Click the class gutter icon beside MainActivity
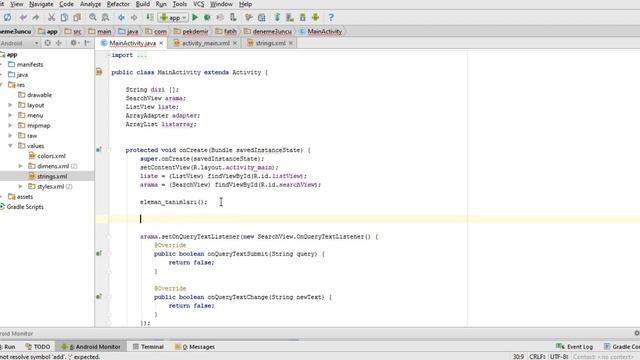 click(99, 72)
